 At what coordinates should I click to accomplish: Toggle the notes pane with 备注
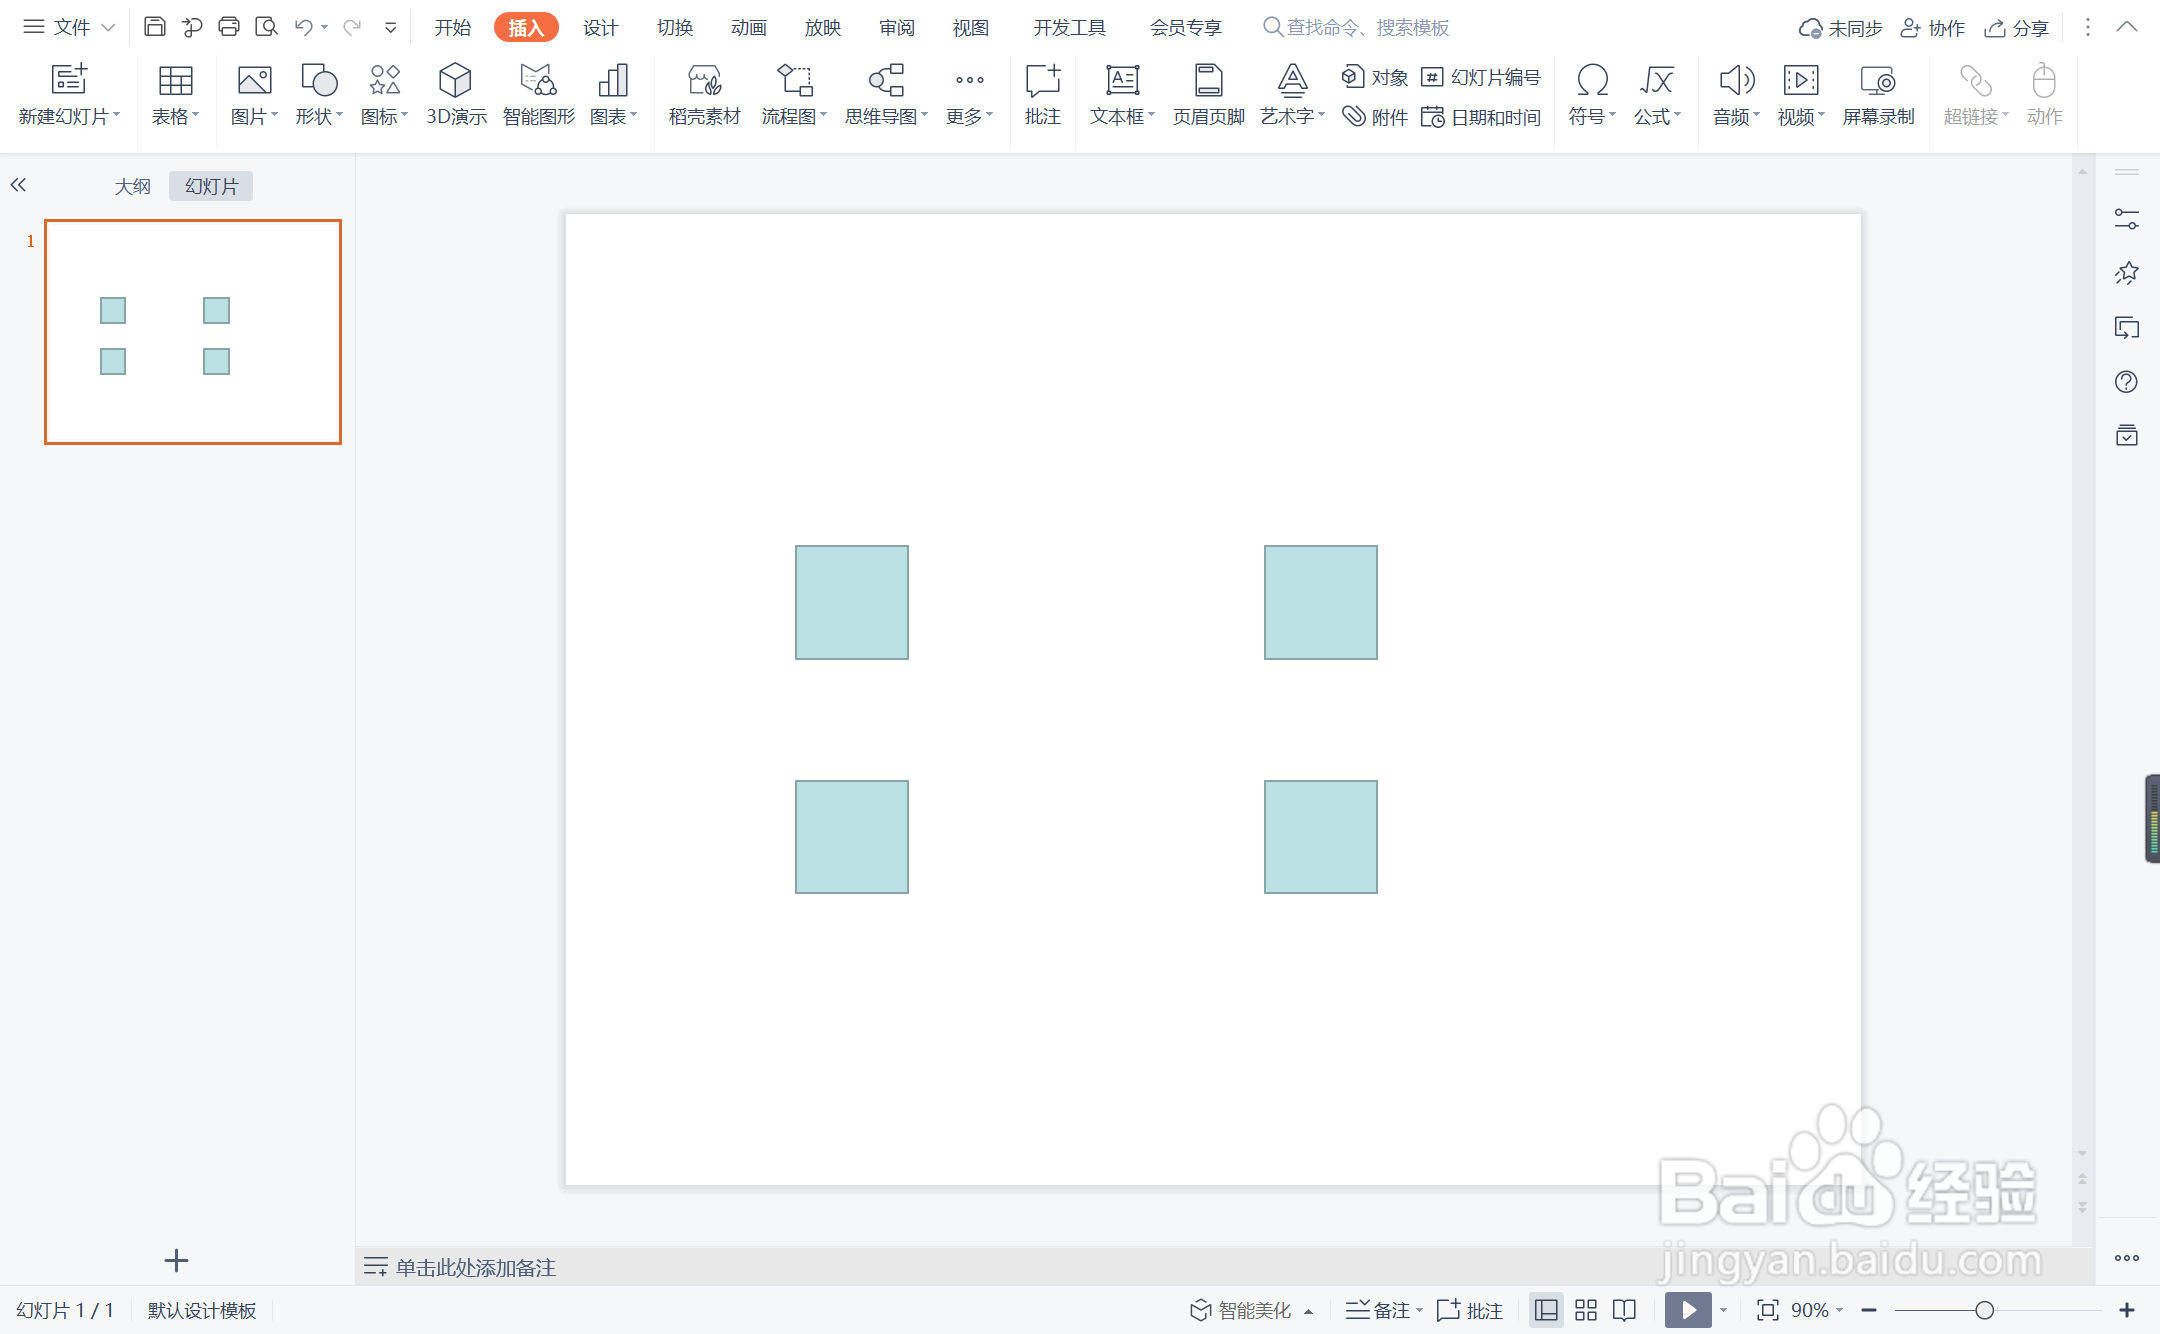(1380, 1310)
